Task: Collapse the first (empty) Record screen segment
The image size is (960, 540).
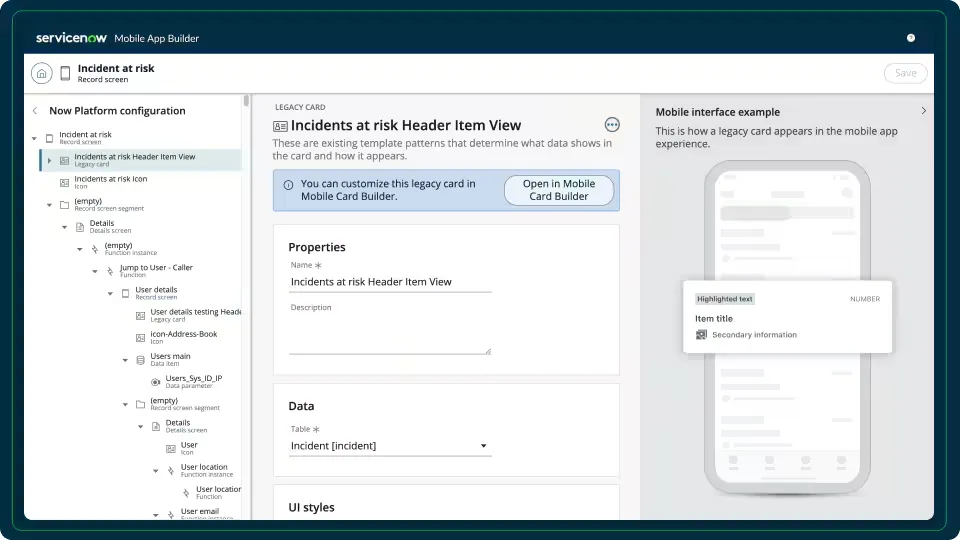Action: click(50, 205)
